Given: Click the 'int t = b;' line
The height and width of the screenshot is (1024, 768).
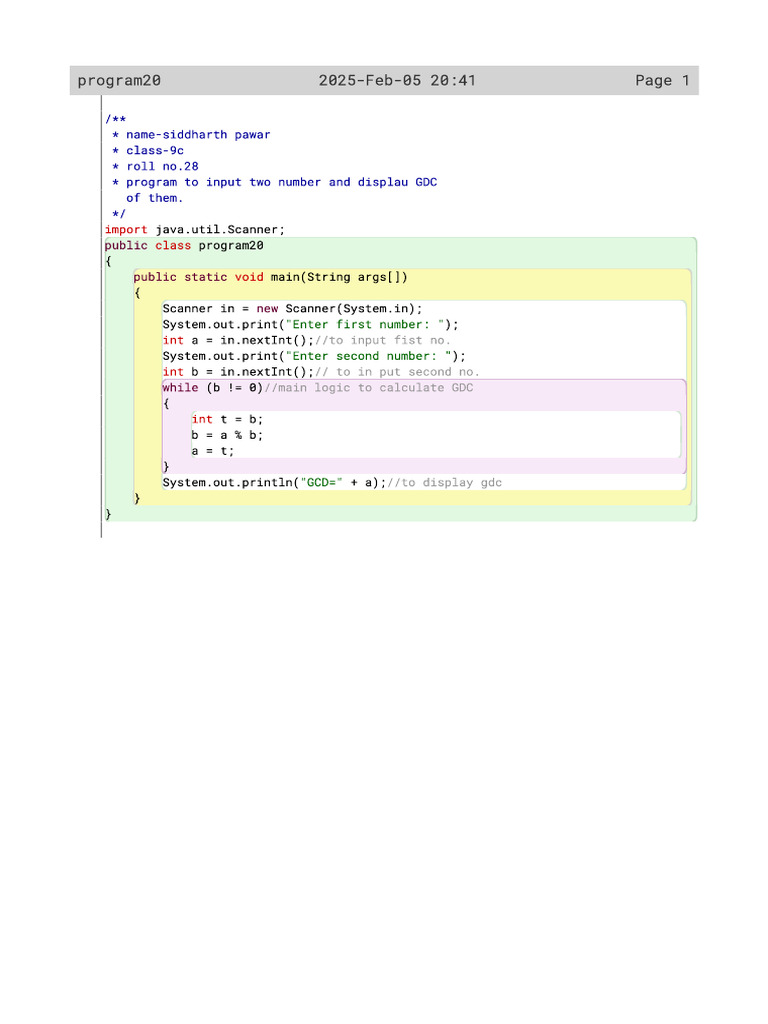Looking at the screenshot, I should coord(227,419).
